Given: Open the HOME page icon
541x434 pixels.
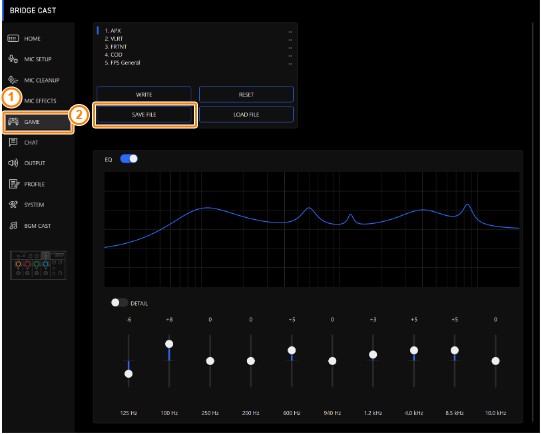Looking at the screenshot, I should [x=13, y=38].
